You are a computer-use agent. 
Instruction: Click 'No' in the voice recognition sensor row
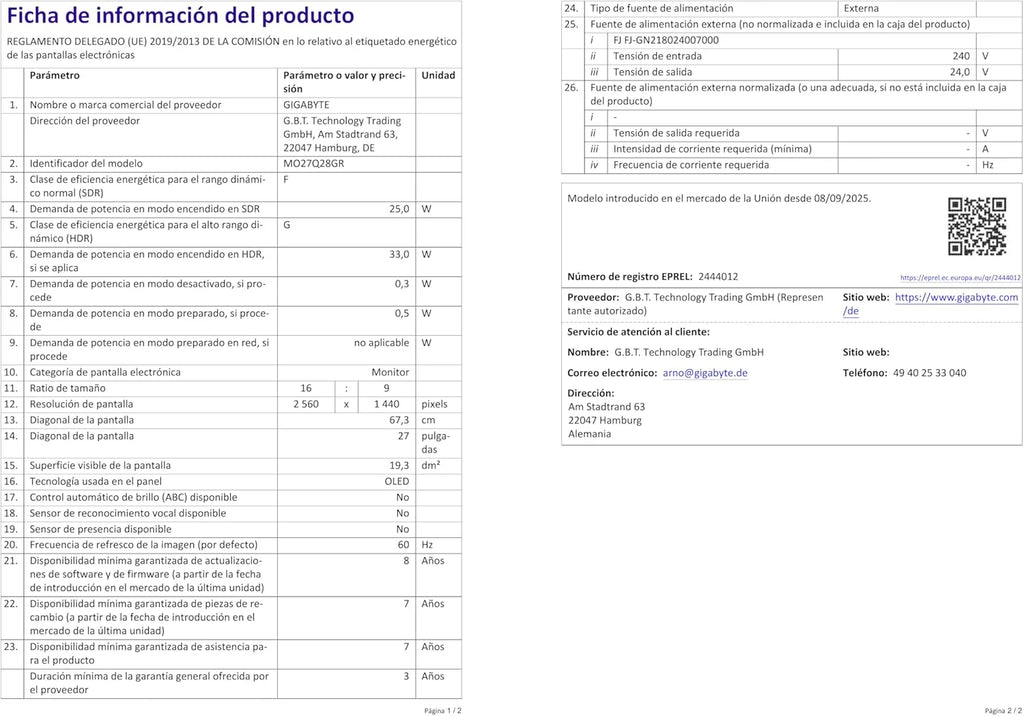pyautogui.click(x=402, y=513)
